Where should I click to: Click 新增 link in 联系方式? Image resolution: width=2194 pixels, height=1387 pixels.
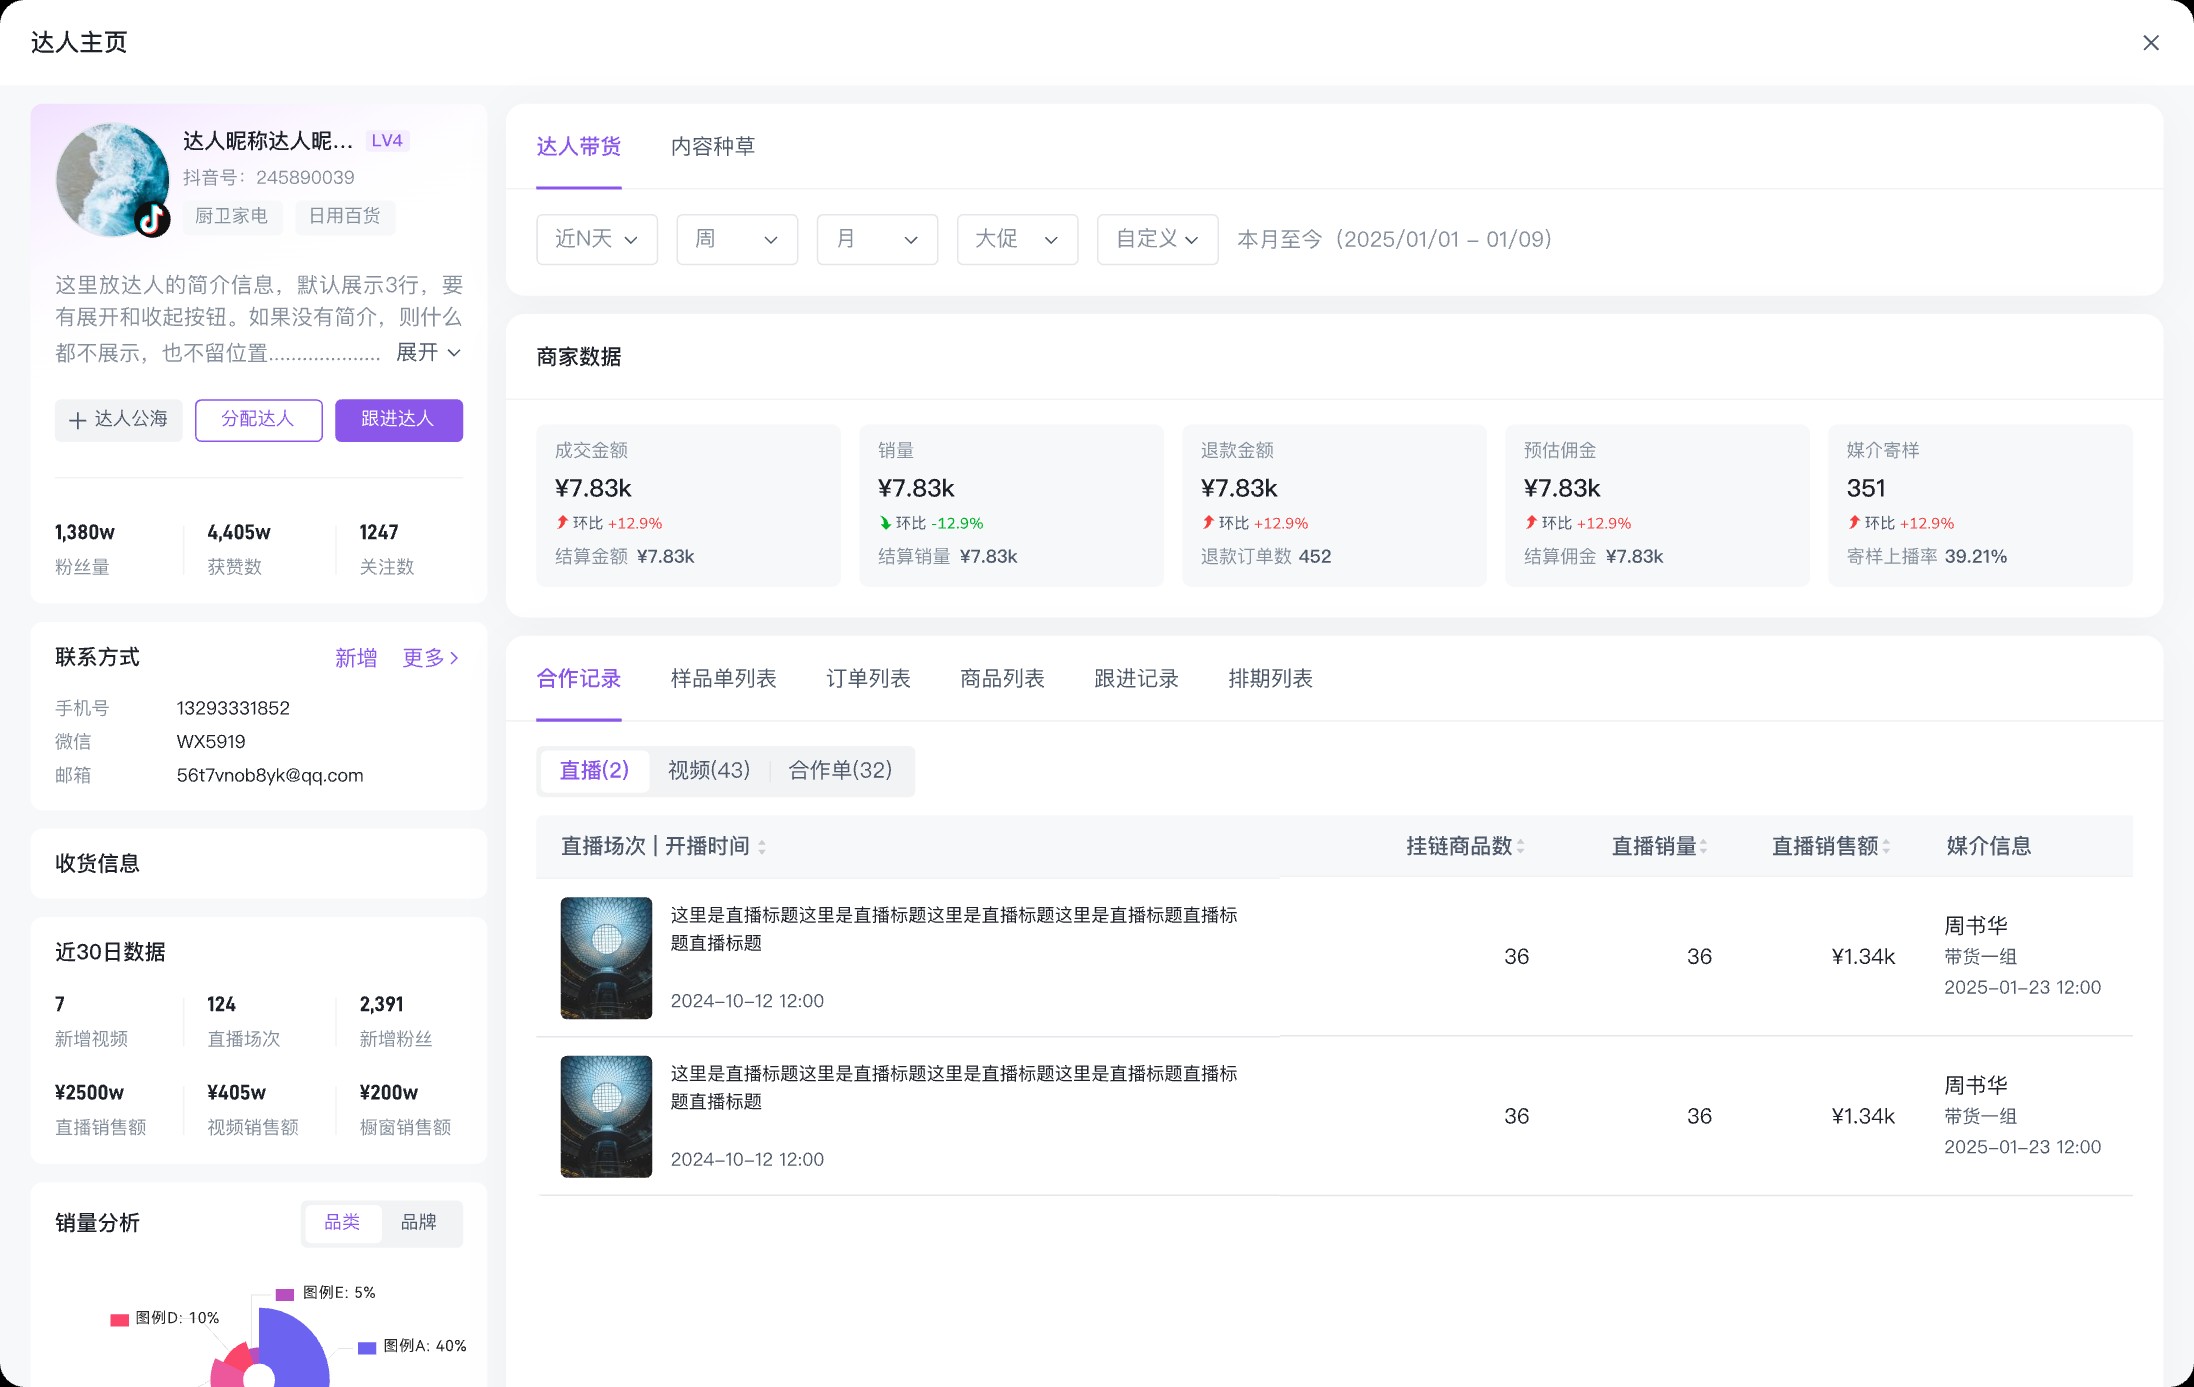pos(355,658)
